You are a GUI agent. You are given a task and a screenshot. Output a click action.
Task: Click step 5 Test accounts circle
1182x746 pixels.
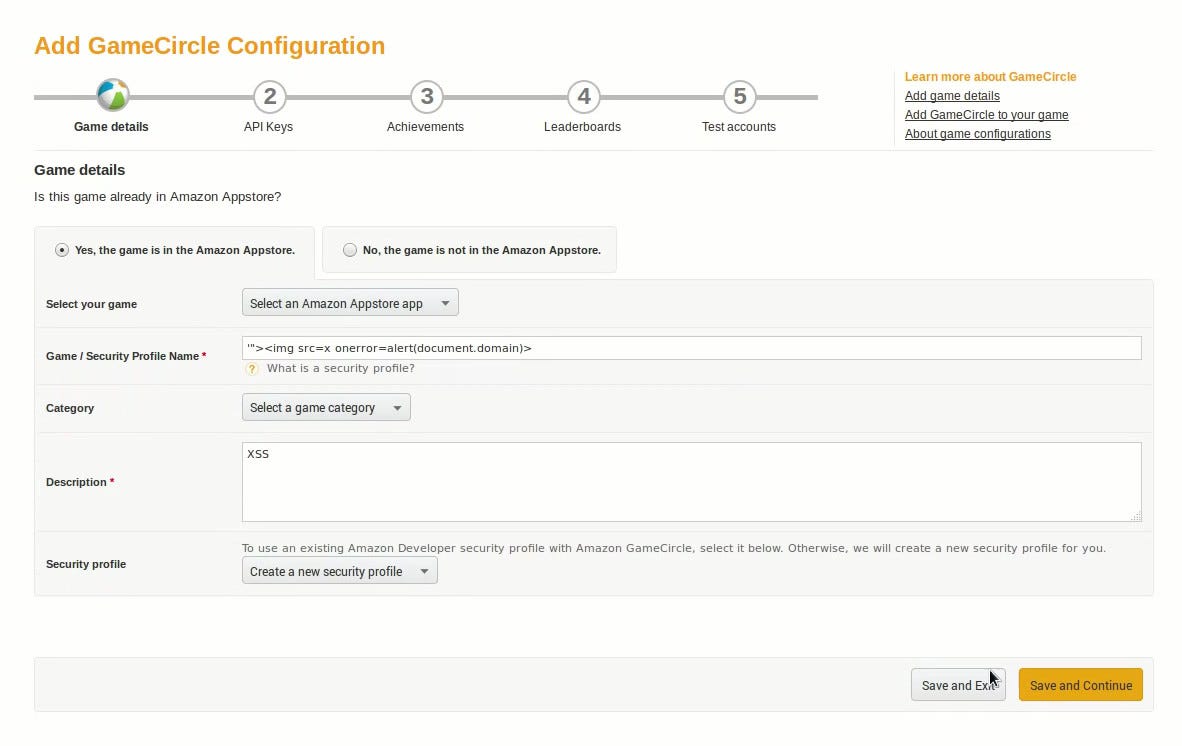click(739, 97)
